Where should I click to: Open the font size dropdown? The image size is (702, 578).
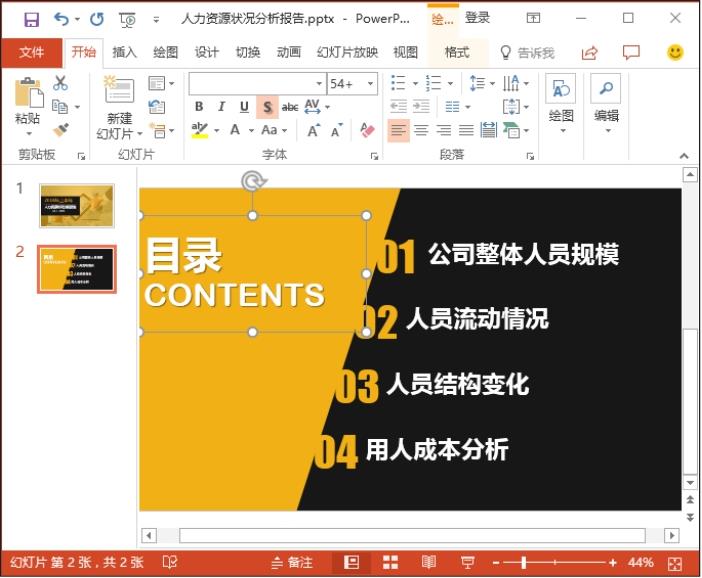coord(371,84)
